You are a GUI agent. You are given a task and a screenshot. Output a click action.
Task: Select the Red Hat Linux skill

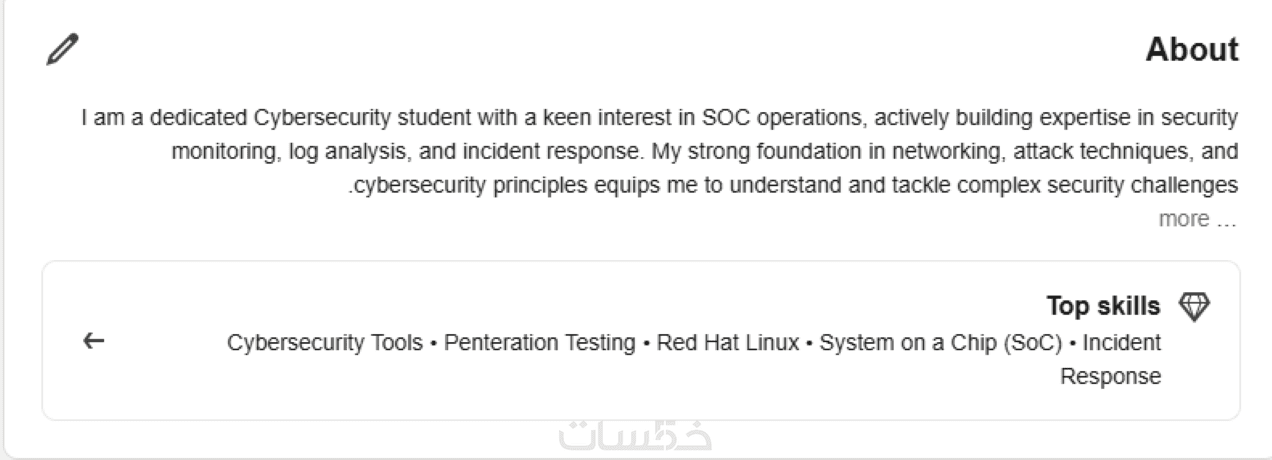[x=728, y=343]
